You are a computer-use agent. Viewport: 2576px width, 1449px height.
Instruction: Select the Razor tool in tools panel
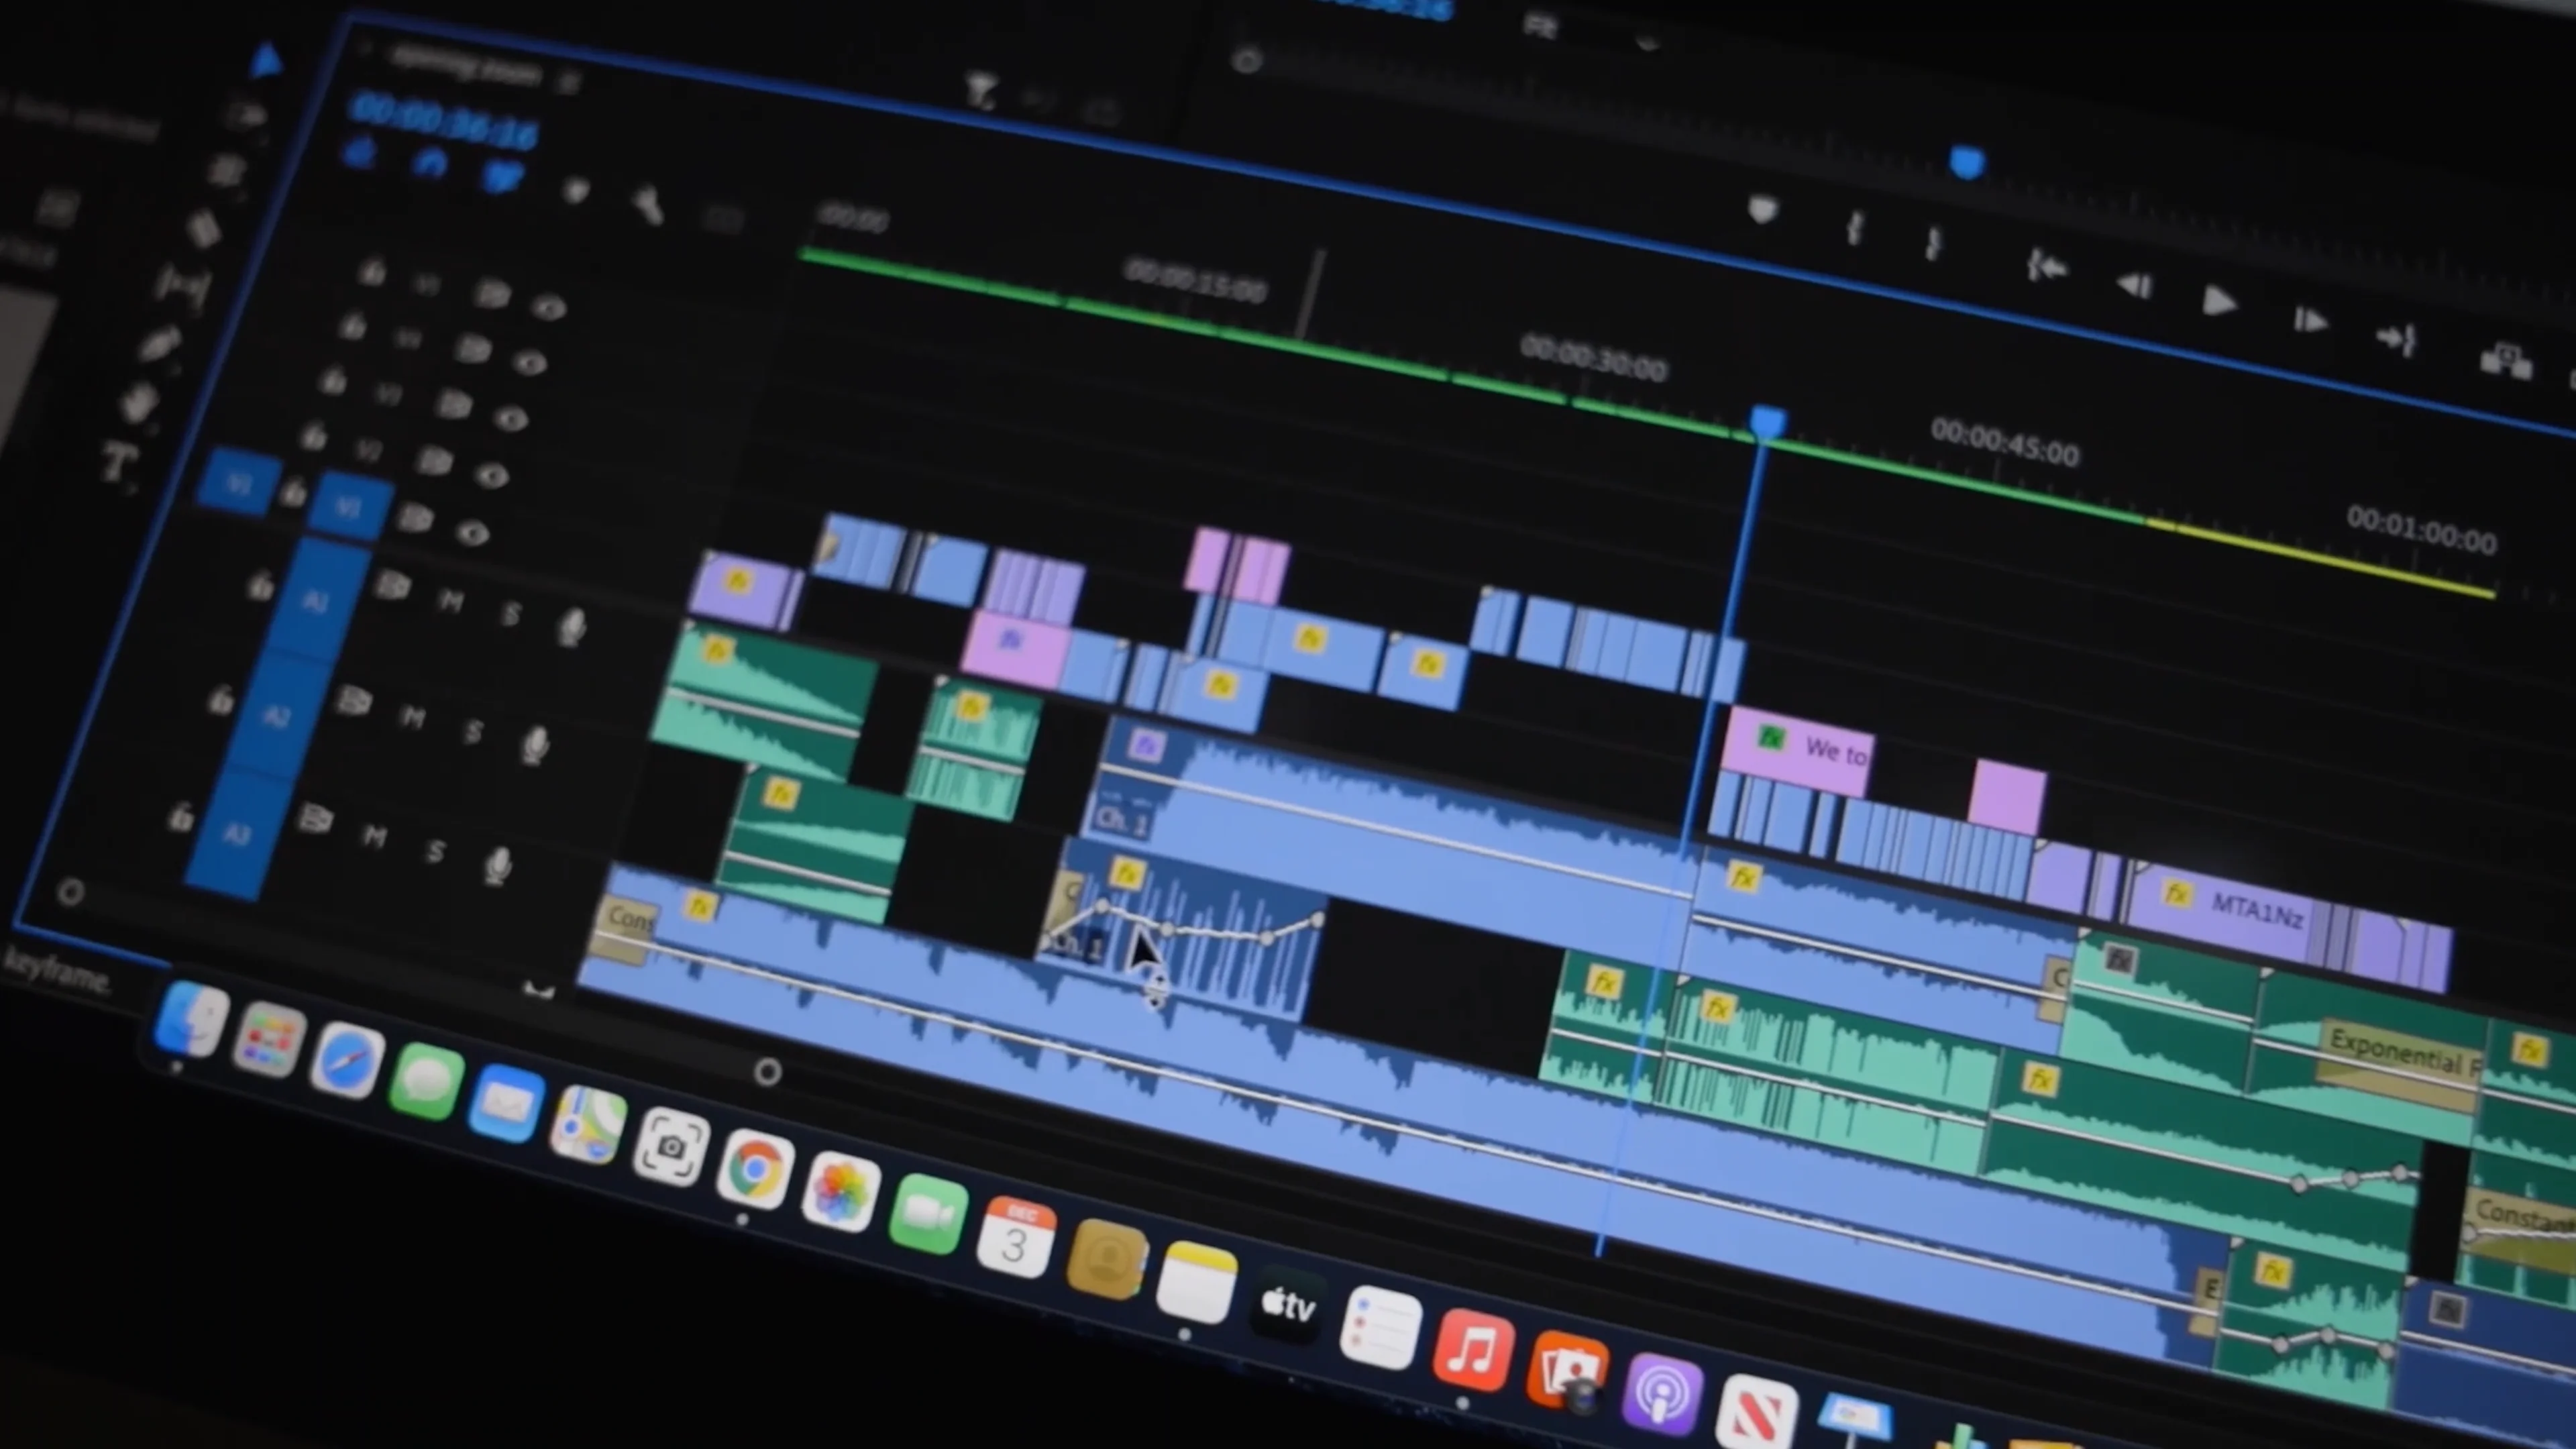point(203,229)
